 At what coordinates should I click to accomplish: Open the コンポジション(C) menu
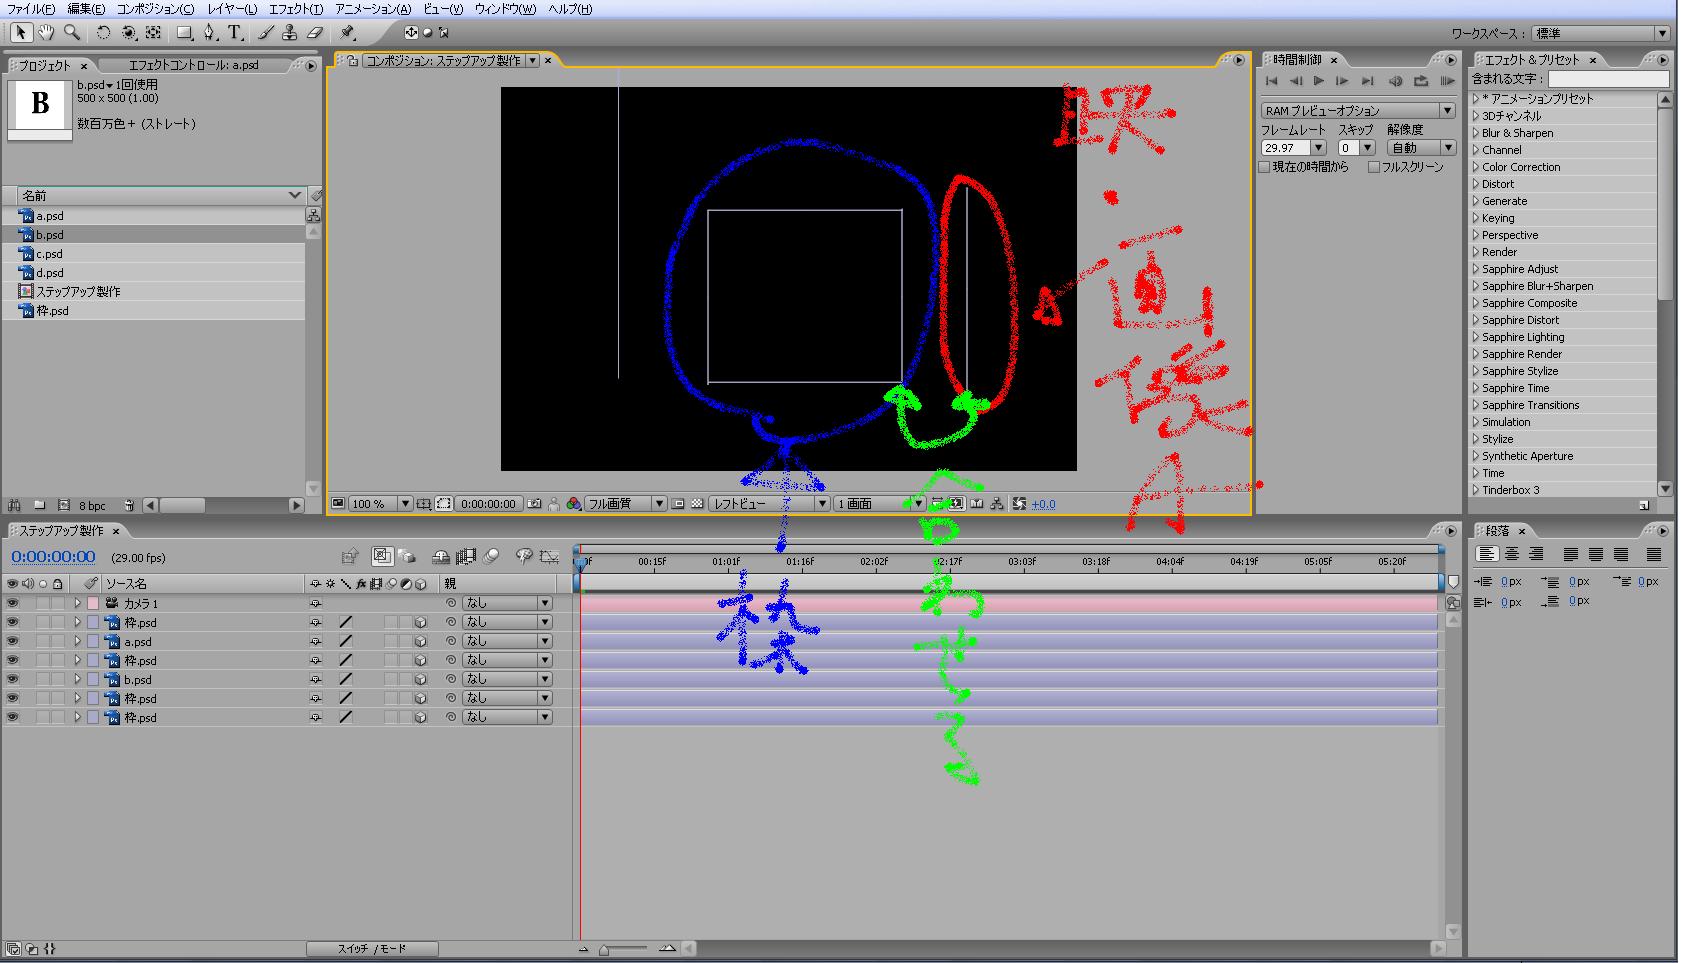tap(155, 8)
